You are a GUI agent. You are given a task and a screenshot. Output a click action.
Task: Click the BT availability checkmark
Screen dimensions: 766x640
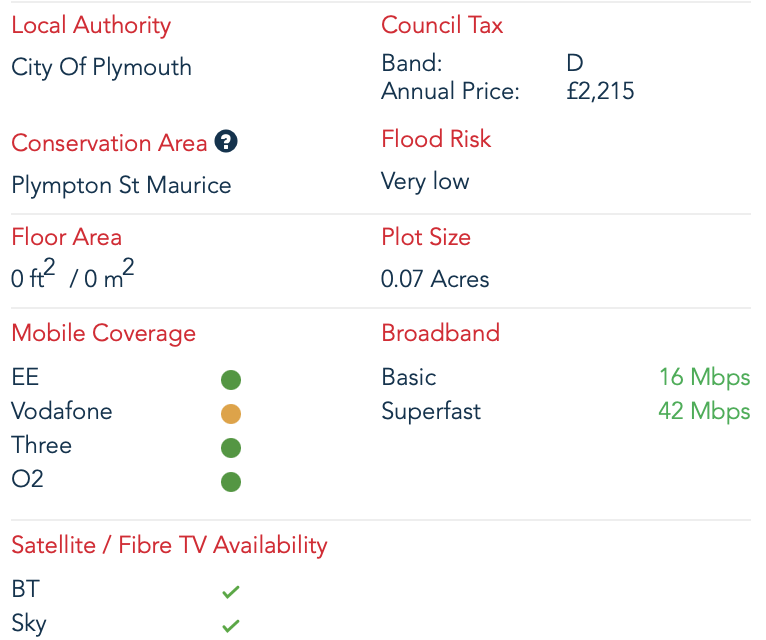pyautogui.click(x=231, y=592)
